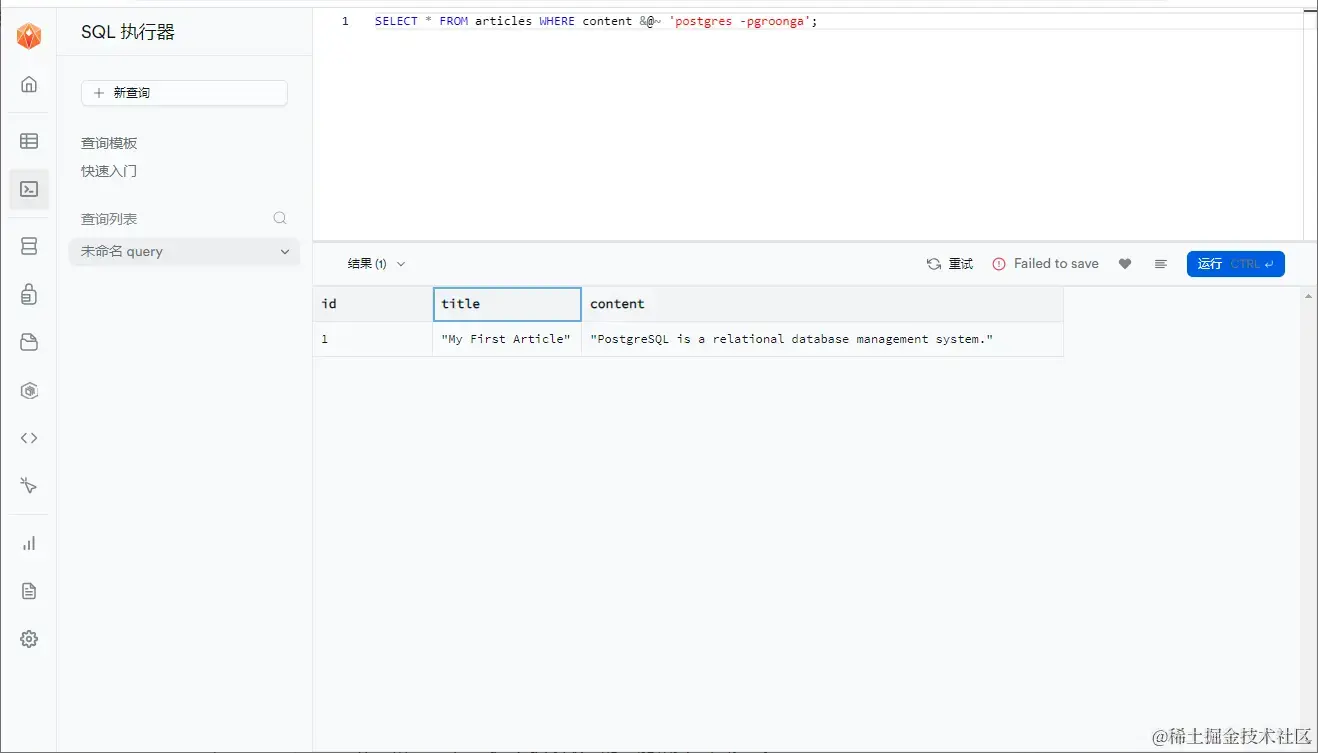Open the SQL executor terminal icon

(29, 189)
